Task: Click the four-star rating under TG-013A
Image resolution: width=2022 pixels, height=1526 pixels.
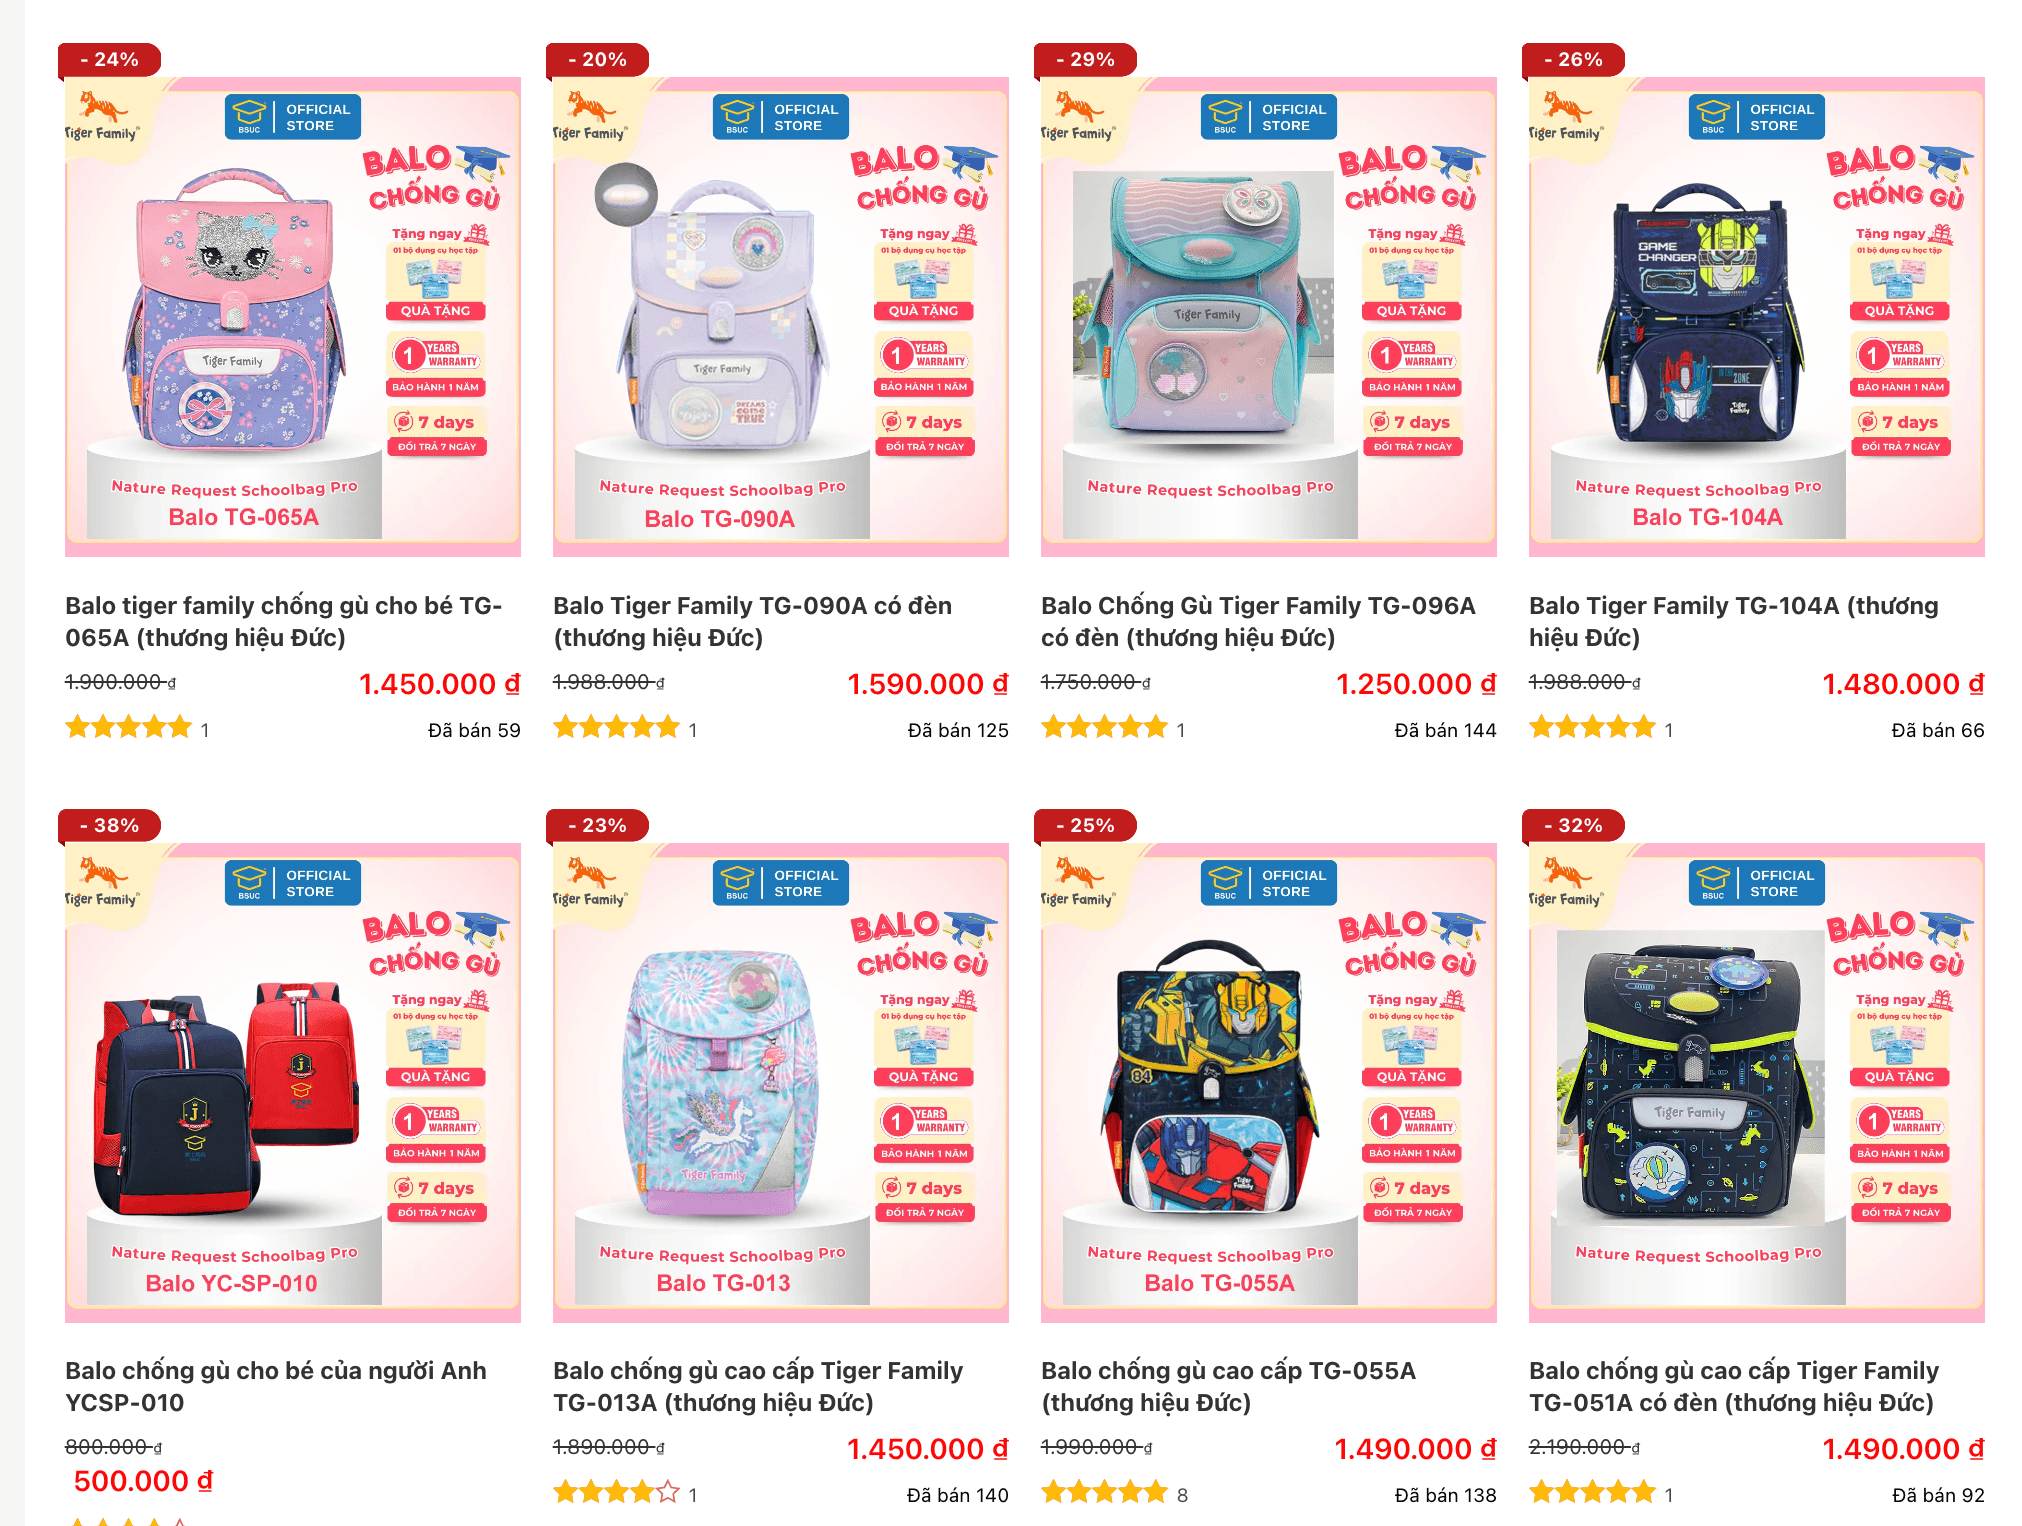Action: click(616, 1493)
